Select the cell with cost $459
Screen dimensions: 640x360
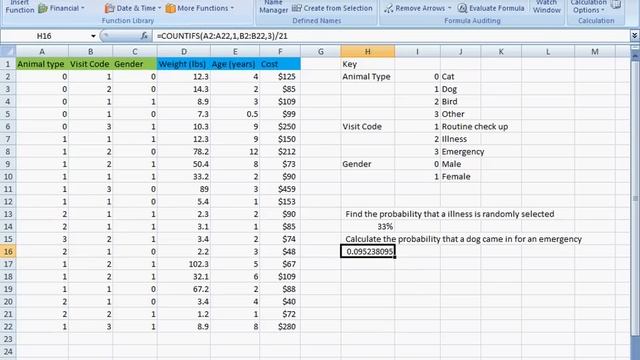(280, 189)
